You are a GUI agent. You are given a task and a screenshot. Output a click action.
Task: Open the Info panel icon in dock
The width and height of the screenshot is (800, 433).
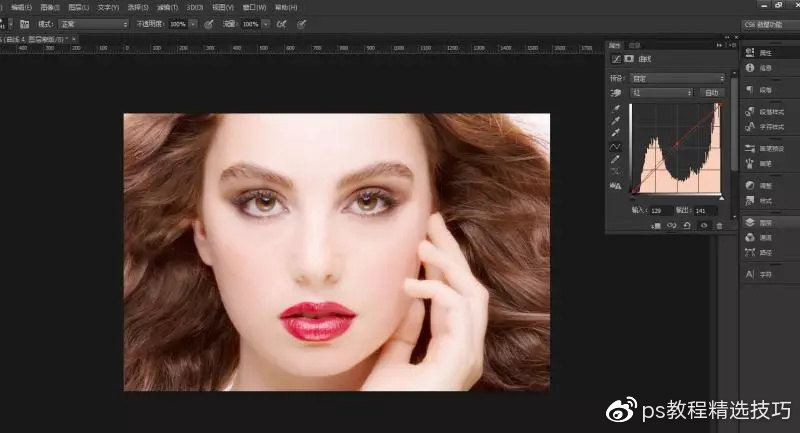click(x=751, y=68)
